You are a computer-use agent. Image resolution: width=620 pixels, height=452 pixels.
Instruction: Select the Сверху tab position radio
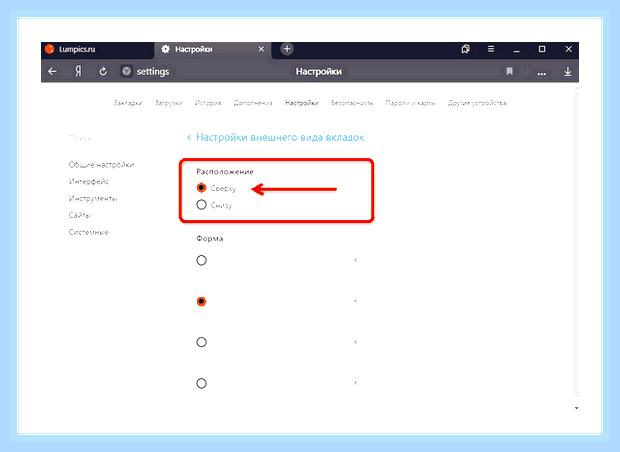[201, 187]
